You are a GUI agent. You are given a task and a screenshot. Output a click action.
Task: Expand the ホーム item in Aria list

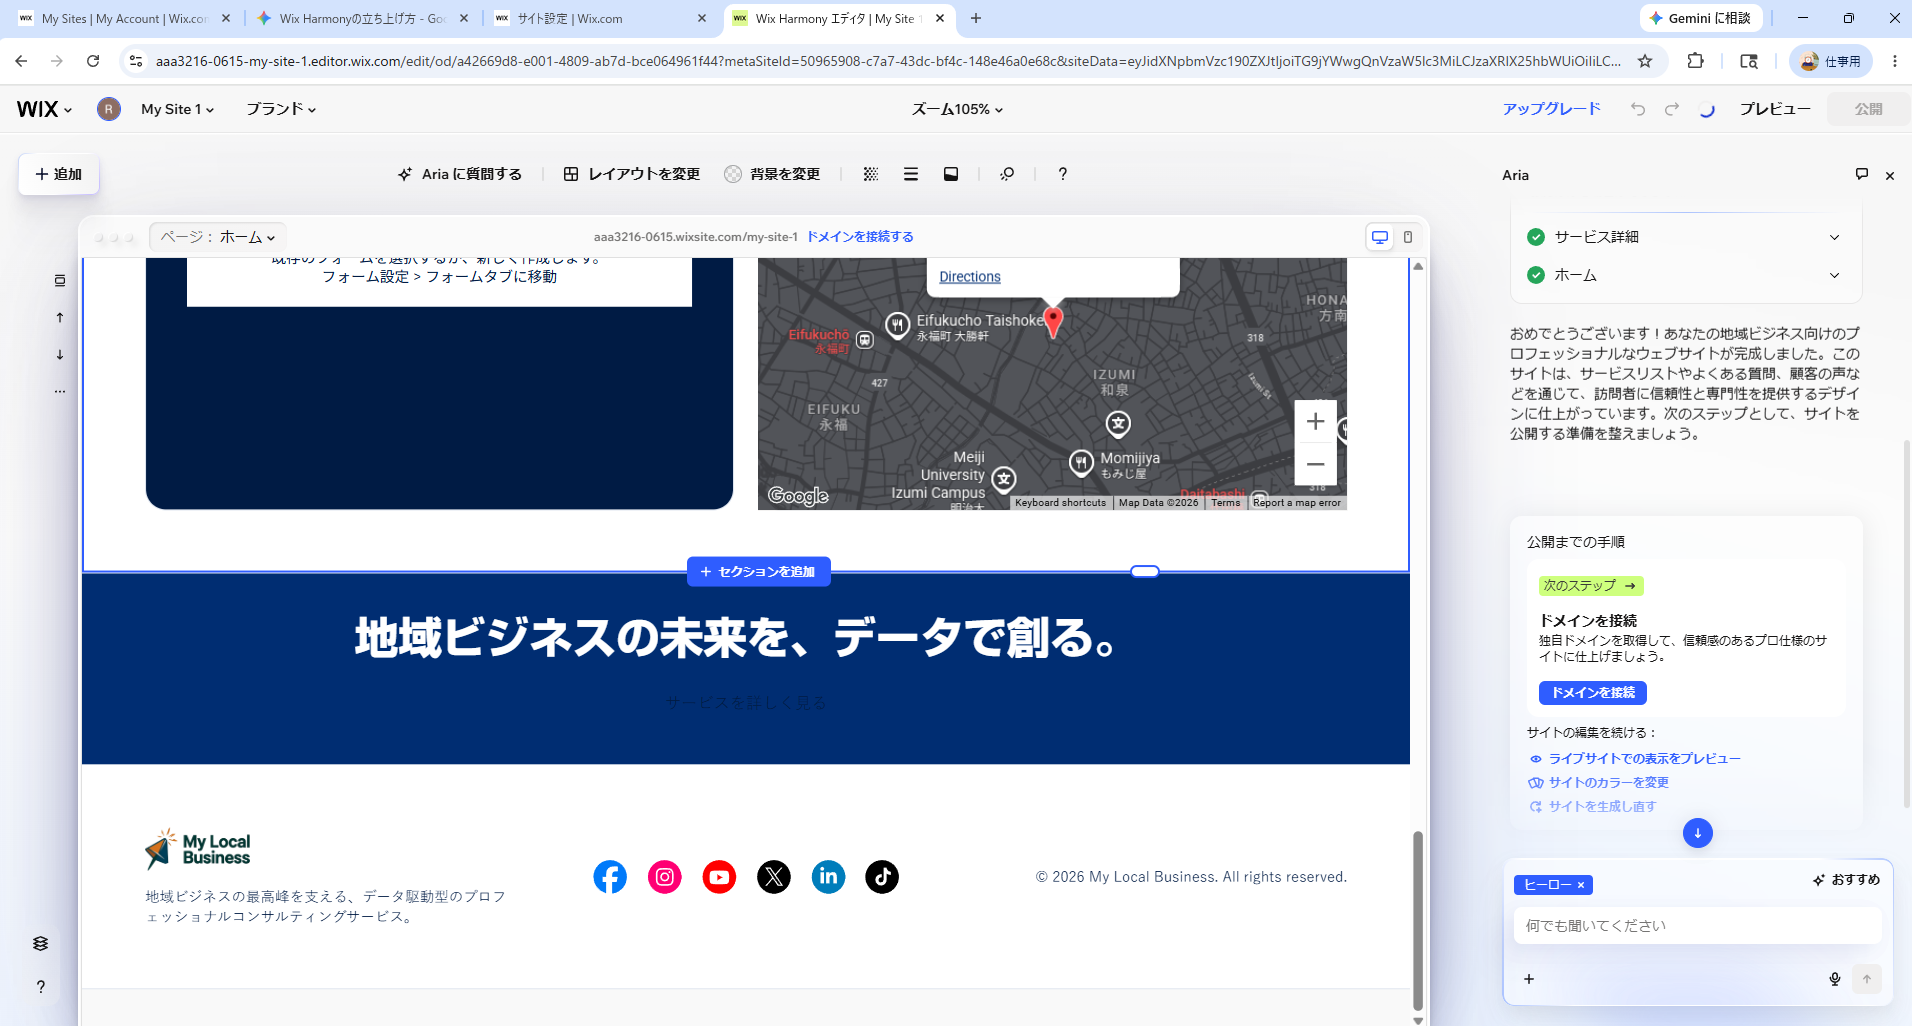click(x=1685, y=275)
